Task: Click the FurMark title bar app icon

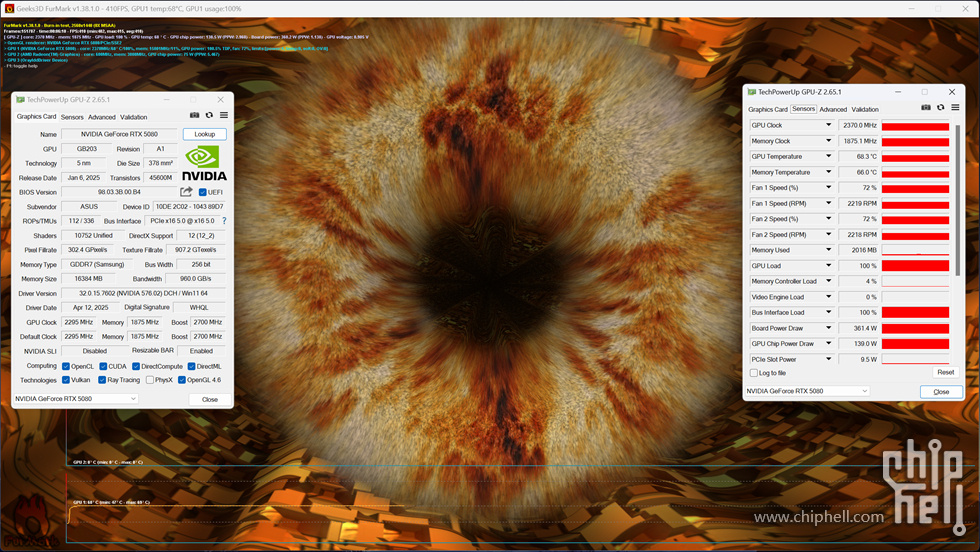Action: (9, 9)
